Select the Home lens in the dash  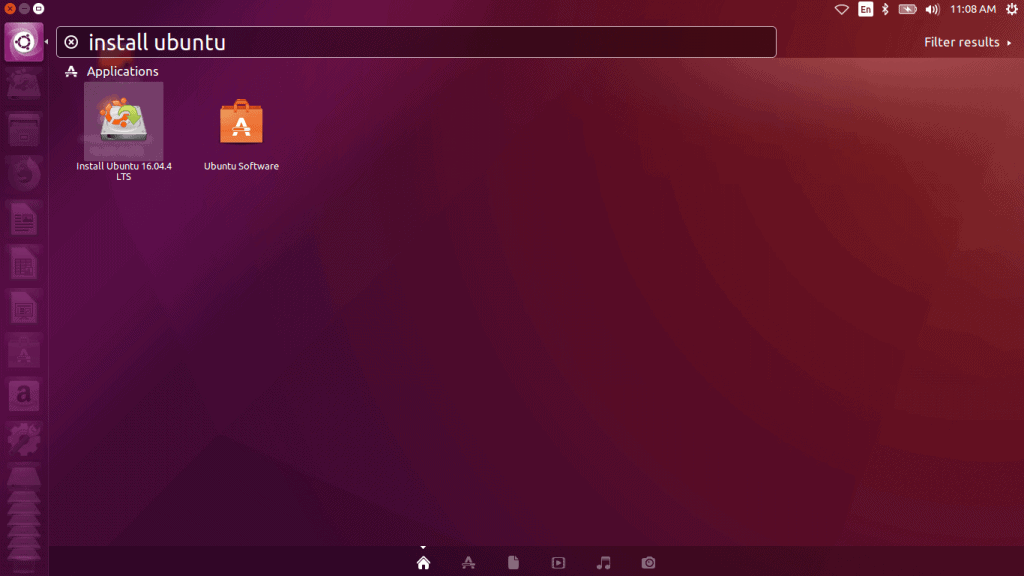click(423, 562)
